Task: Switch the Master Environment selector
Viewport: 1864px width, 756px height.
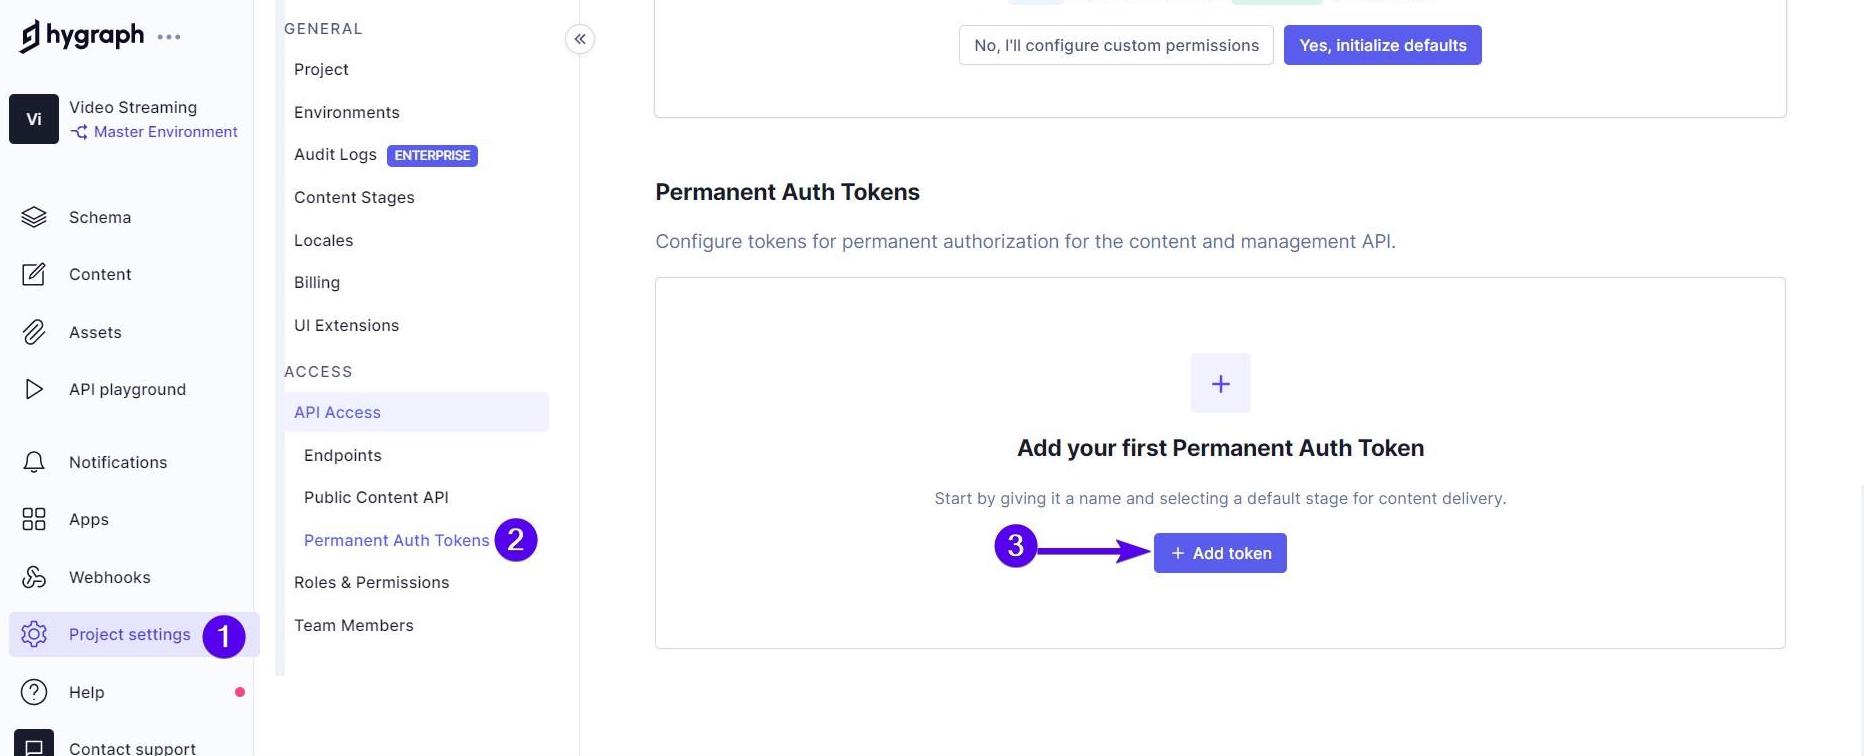Action: [155, 132]
